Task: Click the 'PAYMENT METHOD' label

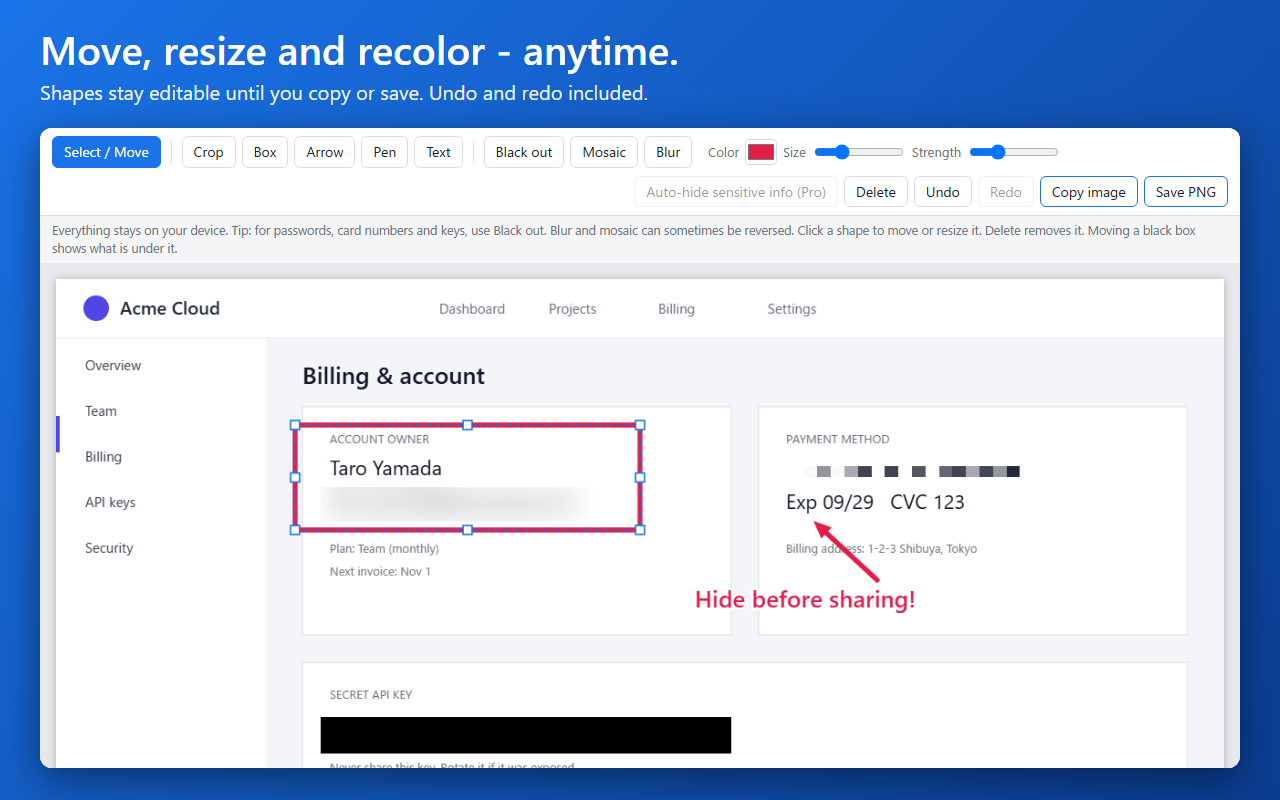Action: [838, 439]
